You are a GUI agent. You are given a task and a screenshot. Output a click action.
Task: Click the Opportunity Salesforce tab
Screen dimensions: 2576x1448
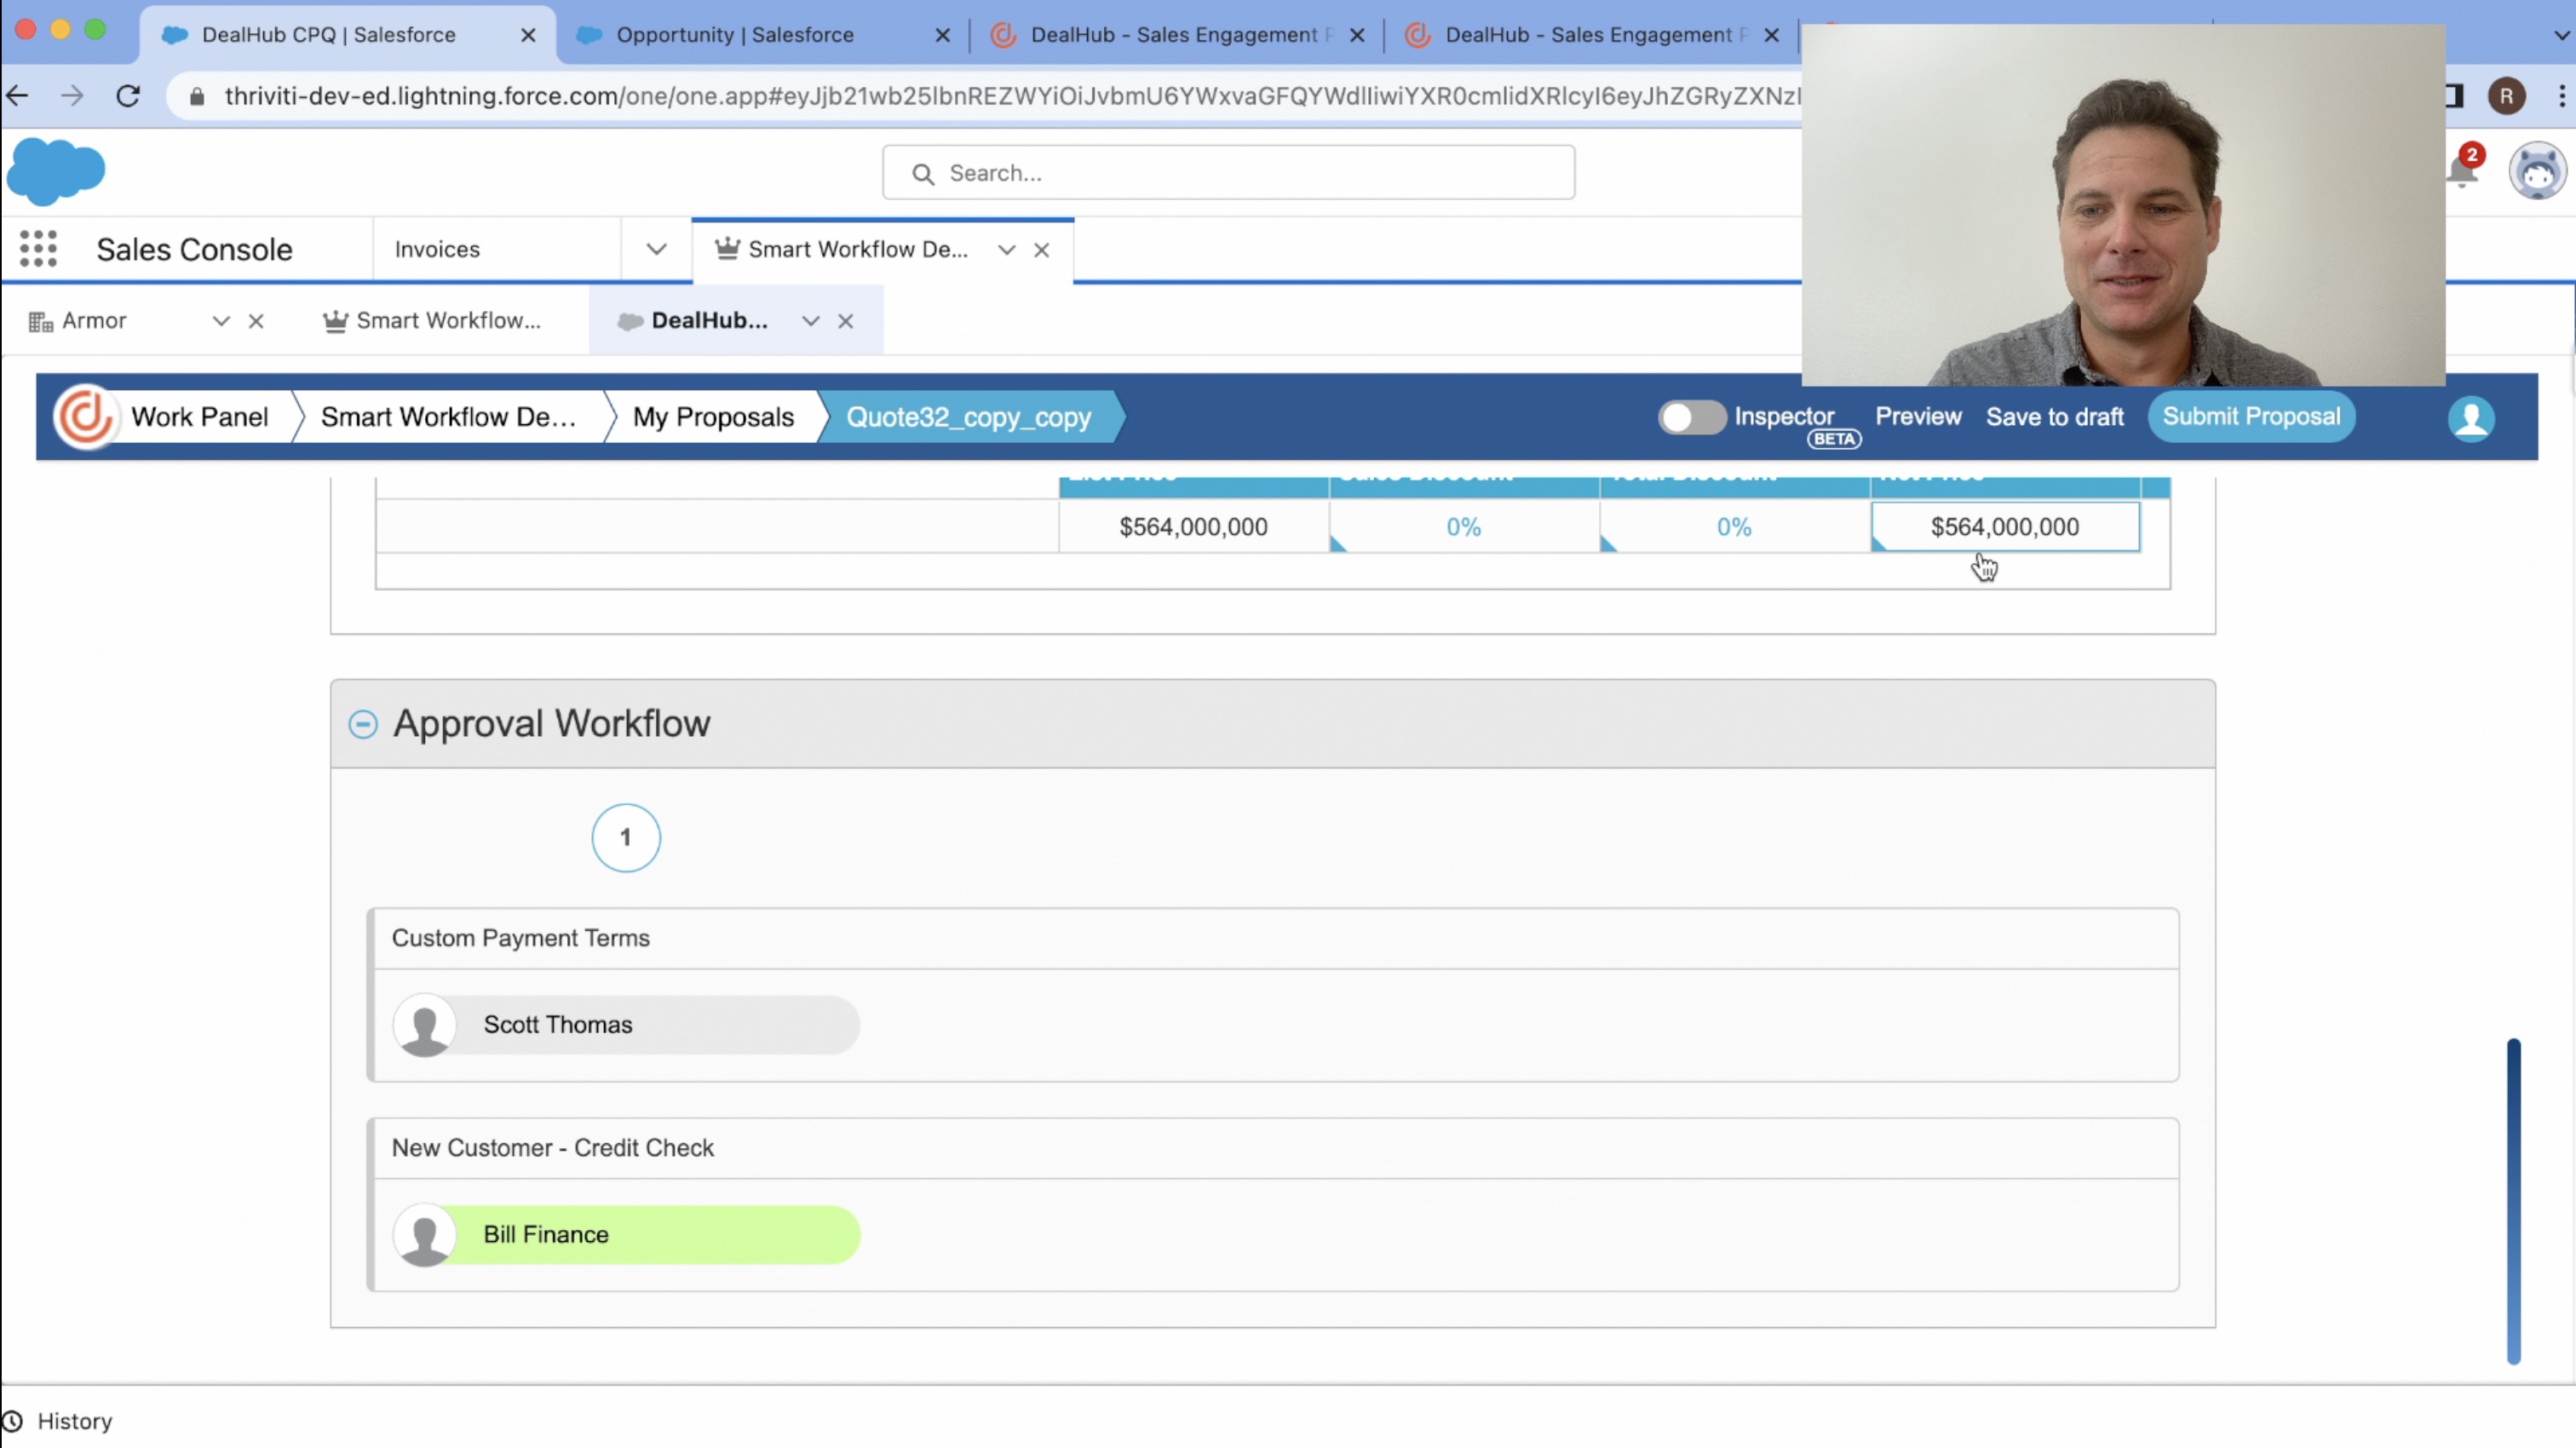coord(731,33)
